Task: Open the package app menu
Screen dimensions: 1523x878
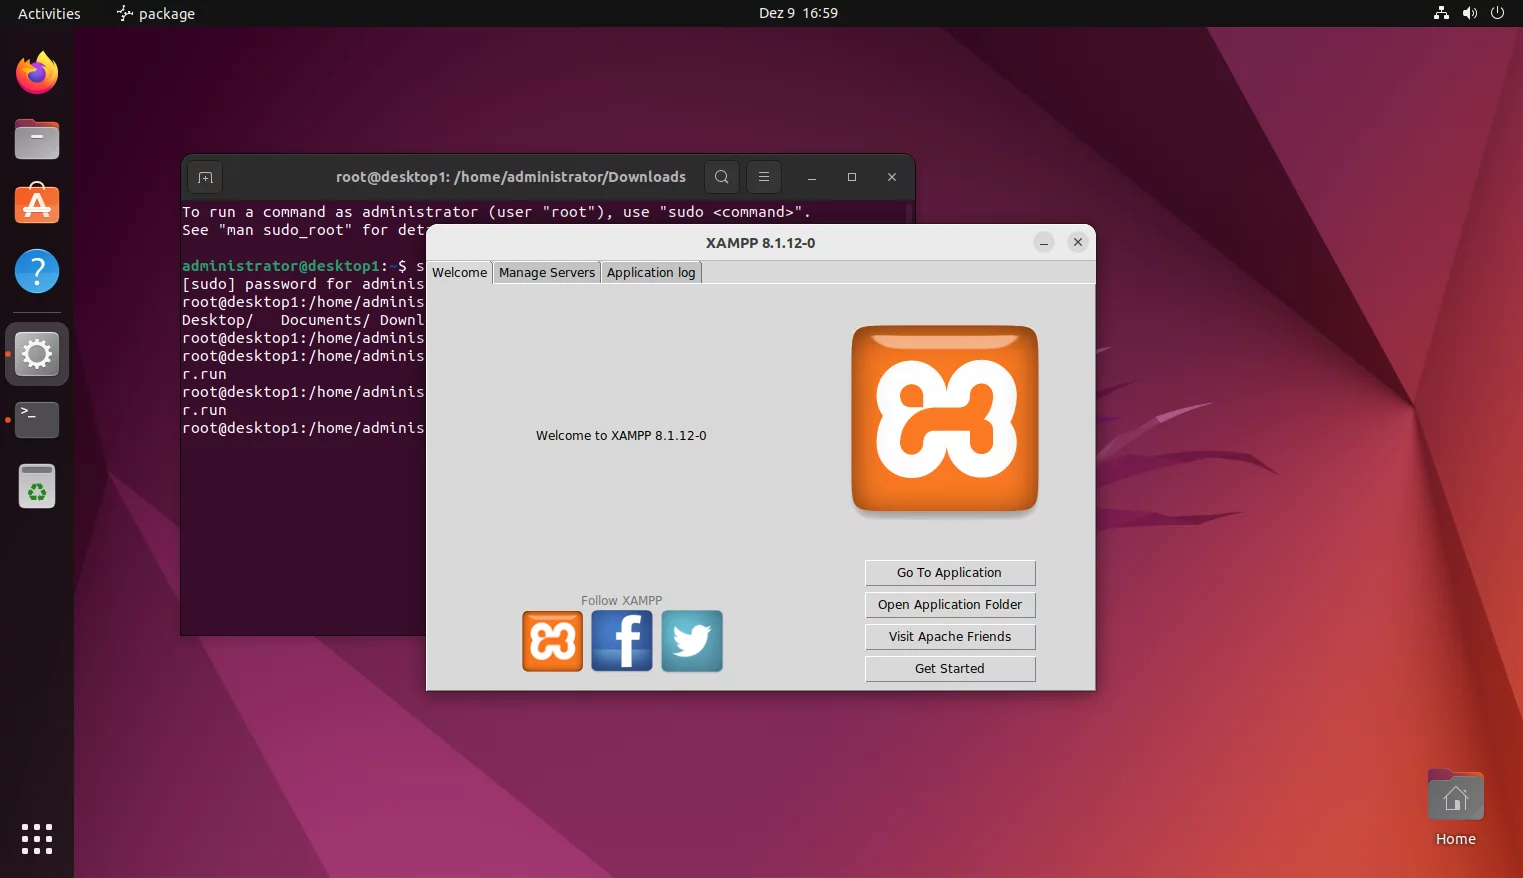Action: click(x=156, y=13)
